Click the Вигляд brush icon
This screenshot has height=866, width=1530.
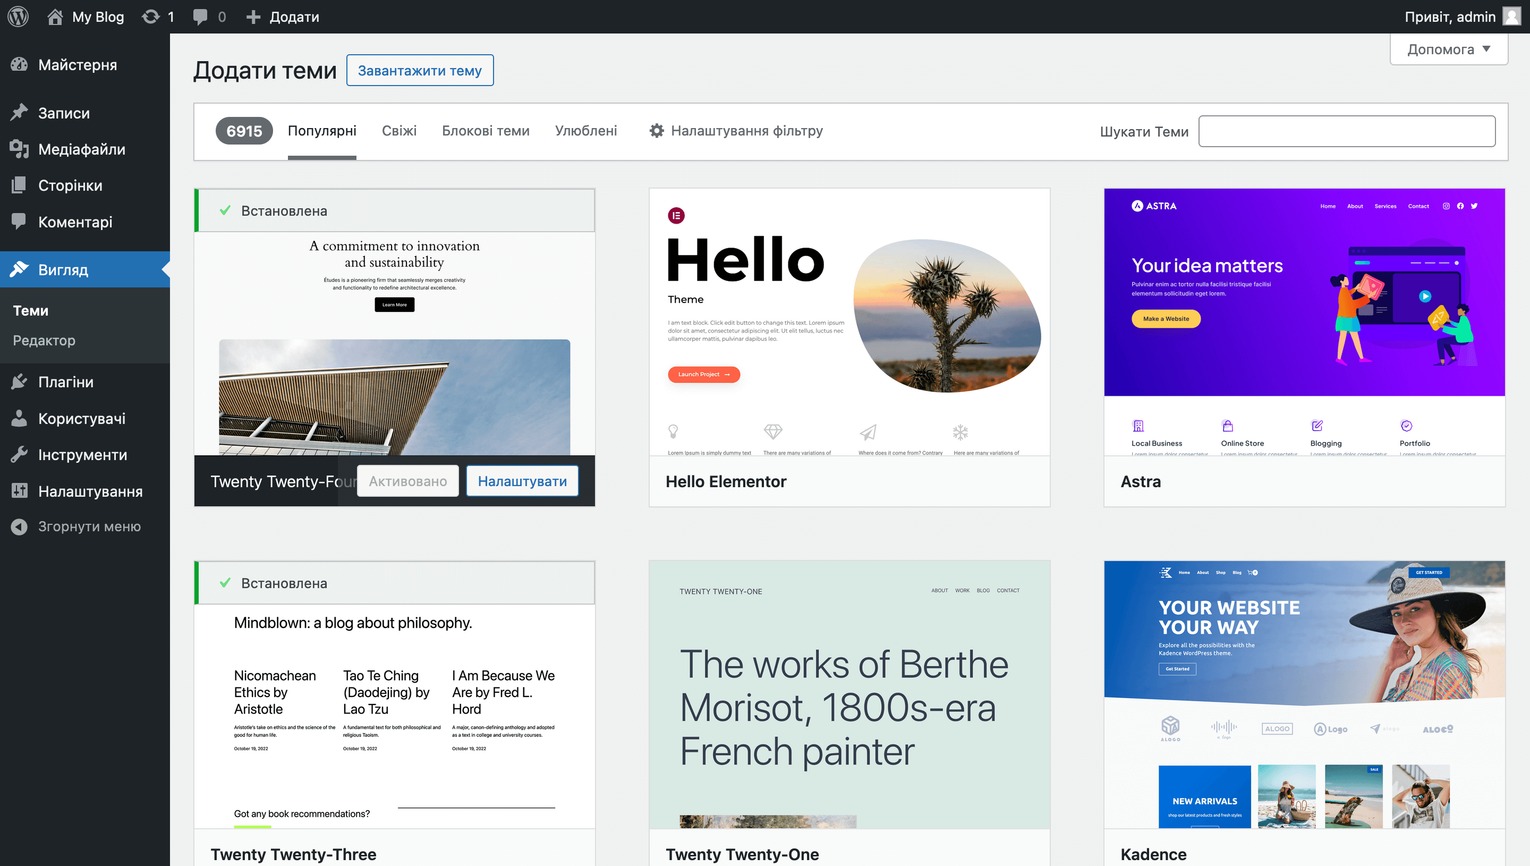tap(19, 270)
